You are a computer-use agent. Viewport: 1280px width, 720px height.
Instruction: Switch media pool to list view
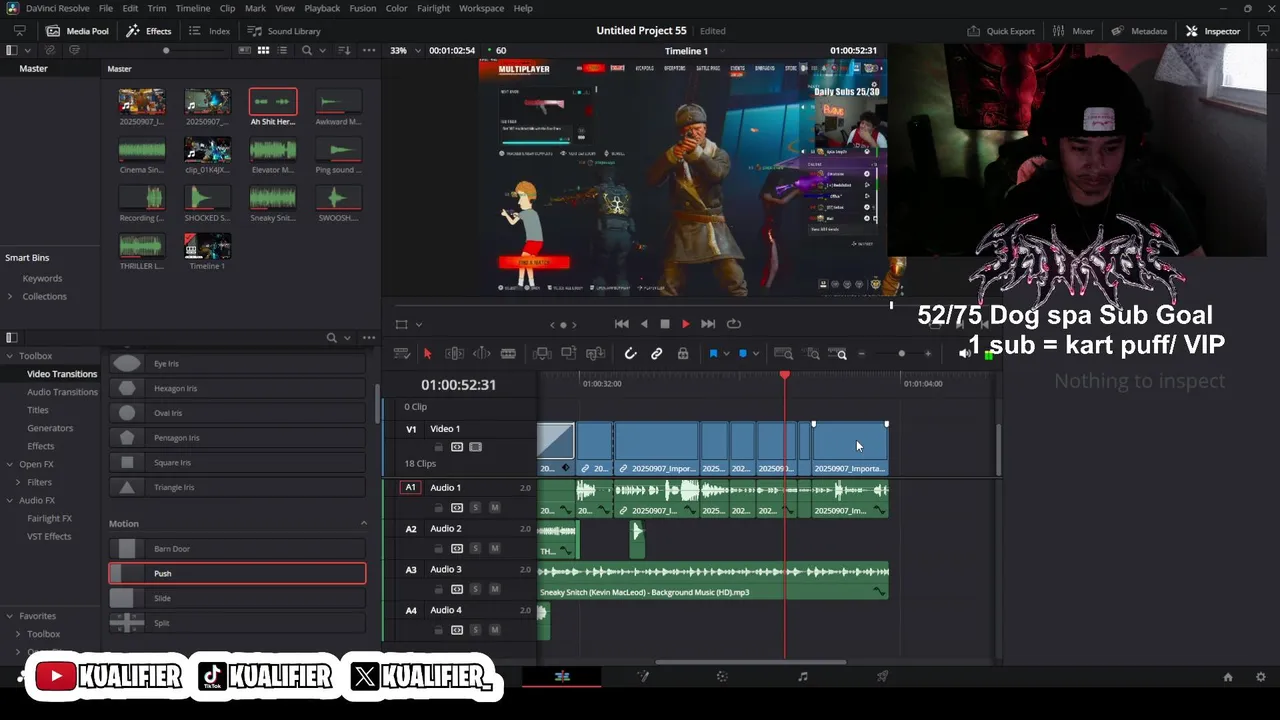282,50
